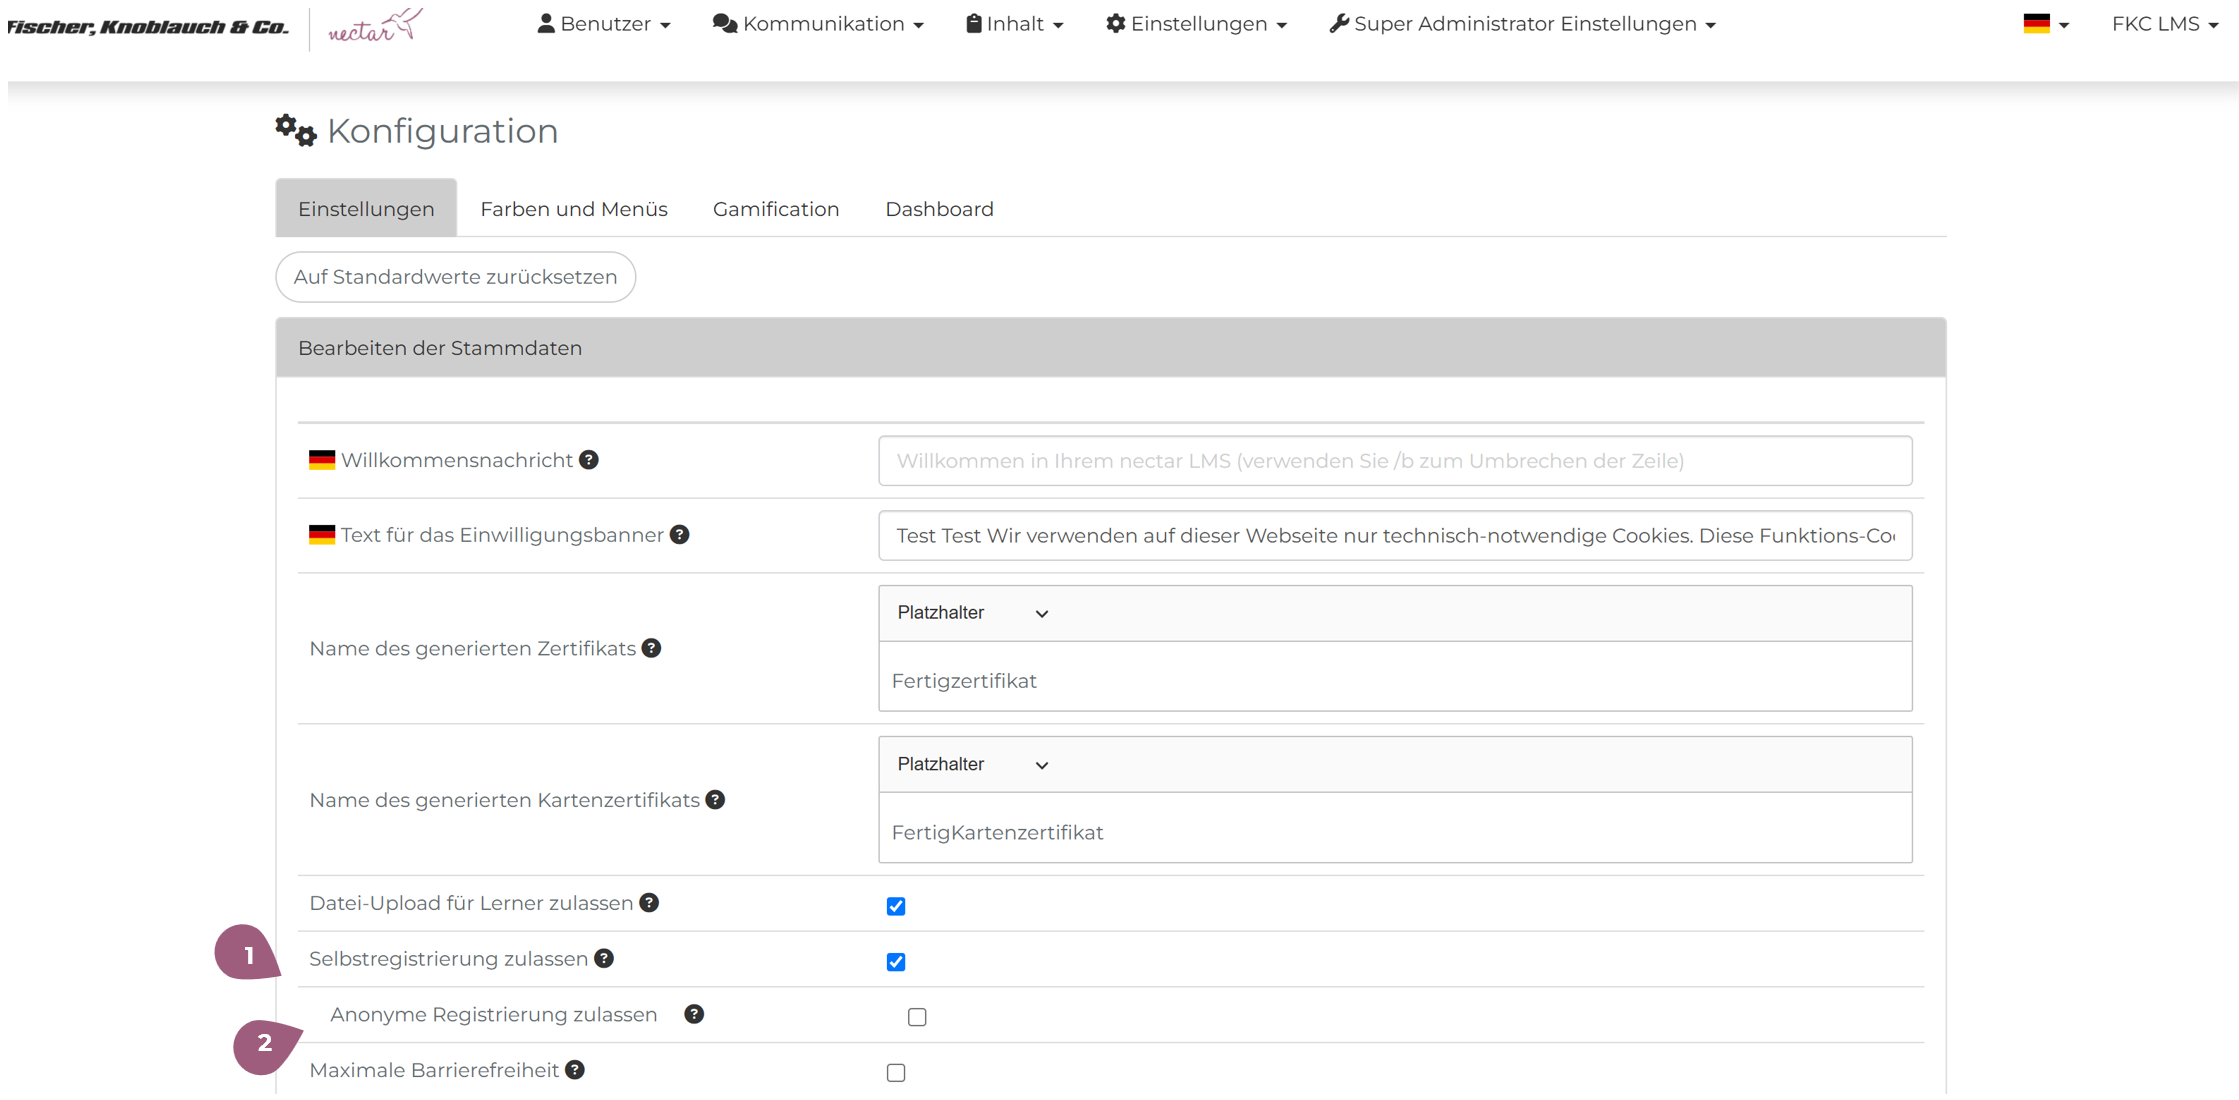This screenshot has height=1100, width=2239.
Task: Enable Anonyme Registrierung zulassen checkbox
Action: tap(917, 1017)
